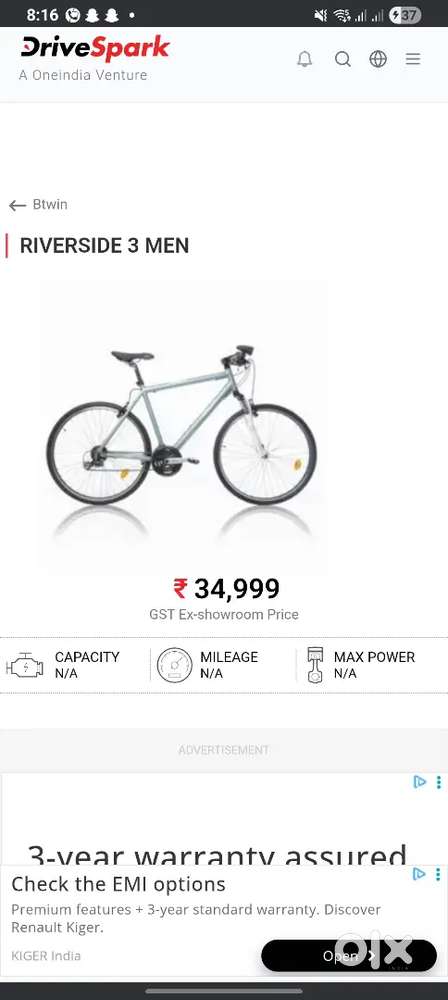The image size is (448, 1000).
Task: Tap the engine capacity icon
Action: (25, 667)
